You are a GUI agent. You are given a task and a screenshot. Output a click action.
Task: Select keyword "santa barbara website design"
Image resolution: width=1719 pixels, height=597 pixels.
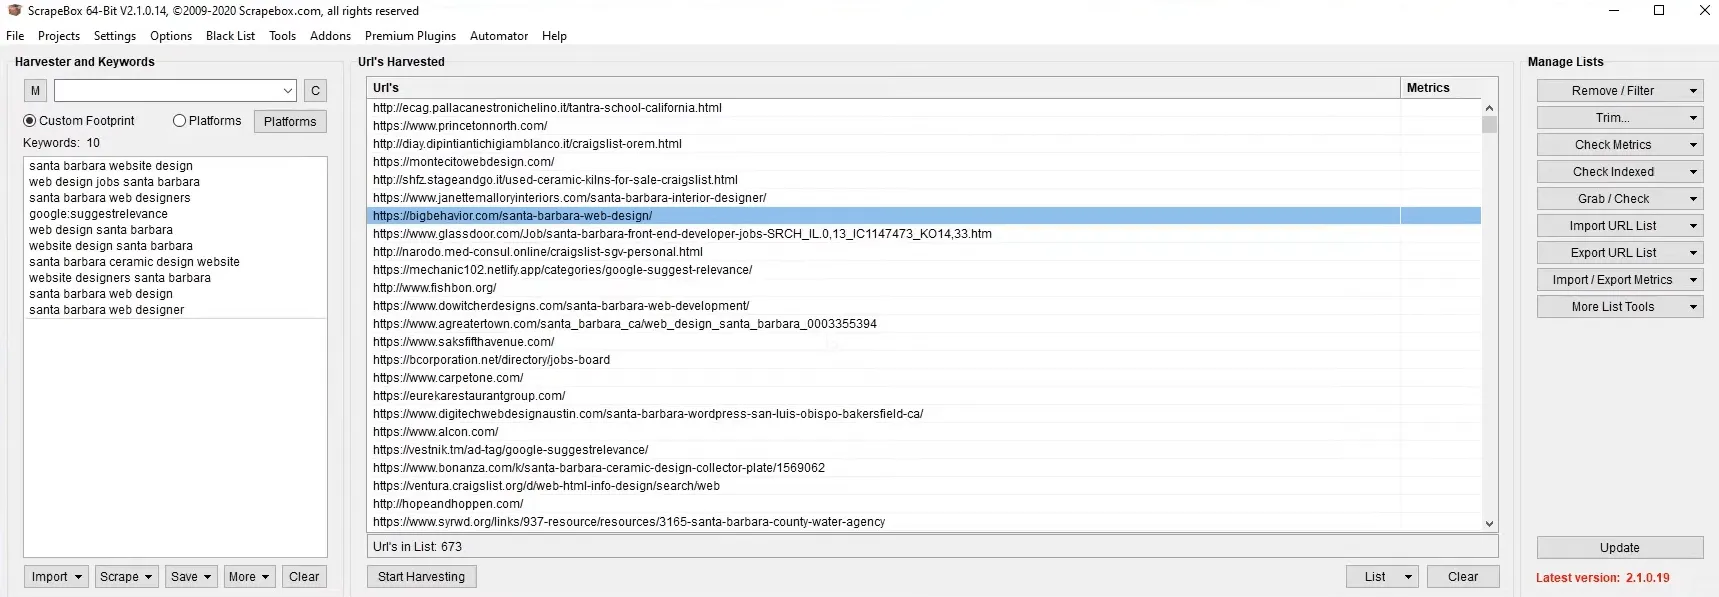pos(111,166)
